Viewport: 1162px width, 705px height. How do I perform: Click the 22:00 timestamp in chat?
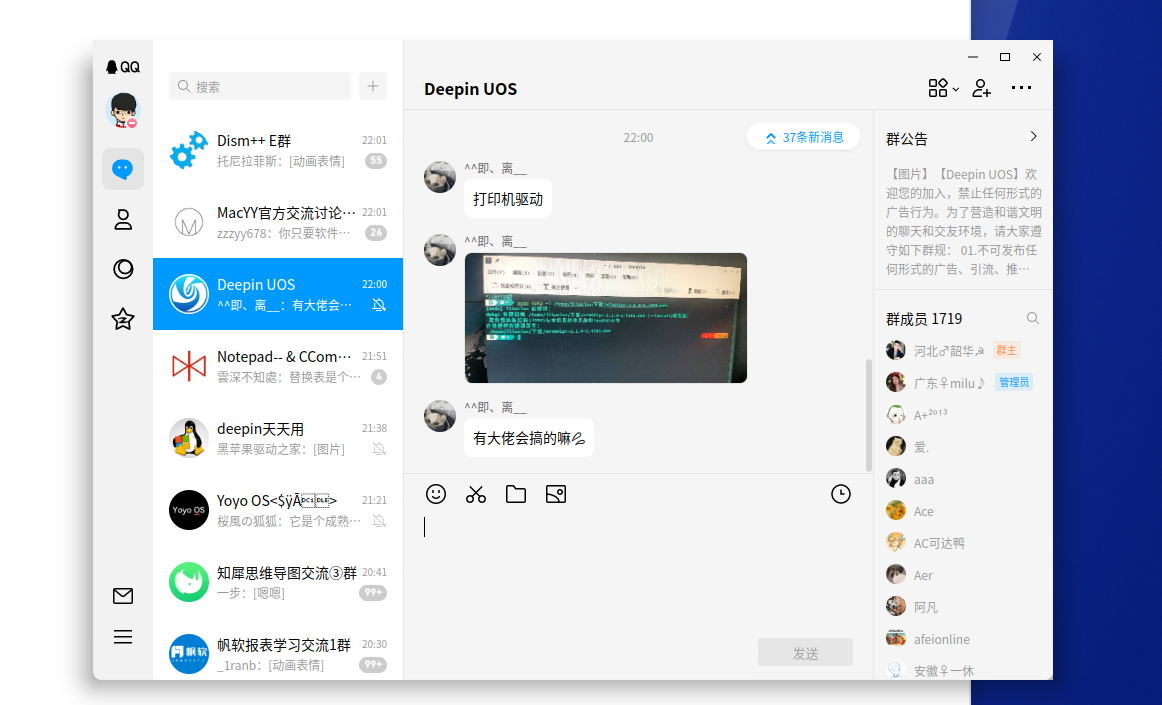[638, 138]
